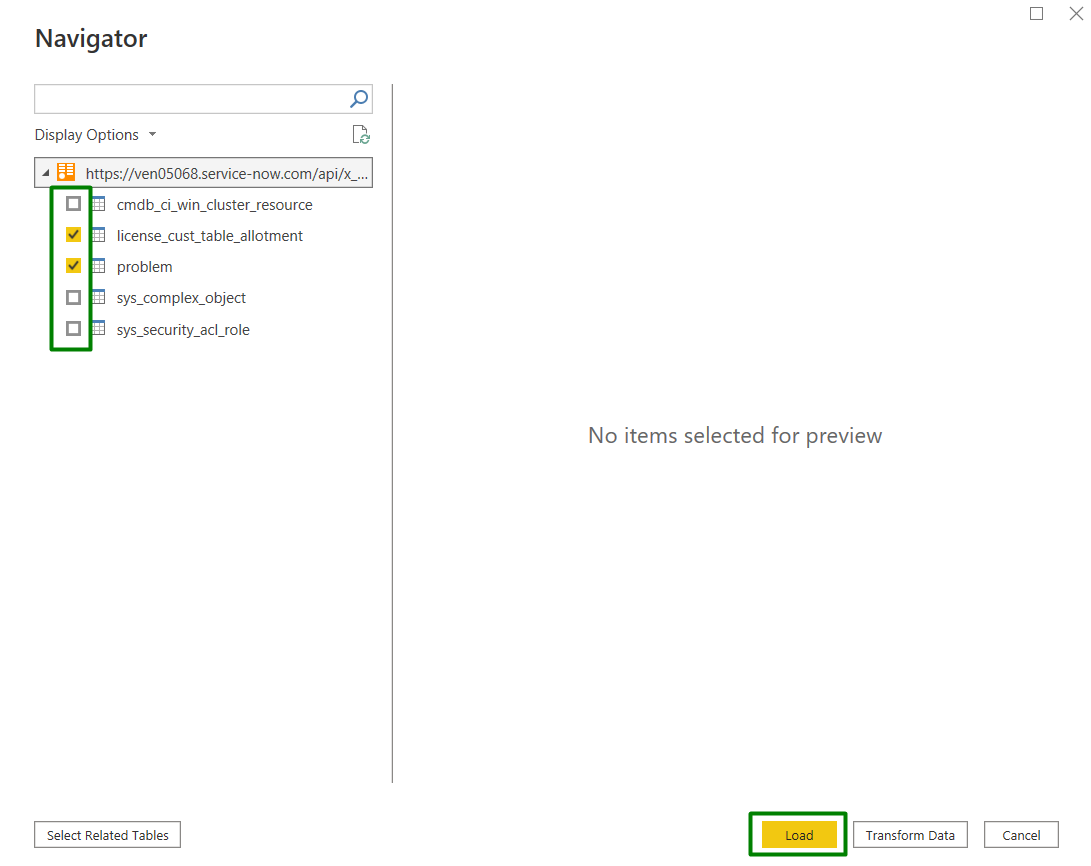Click the table icon beside sys_complex_object
Viewport: 1091px width, 866px height.
98,297
